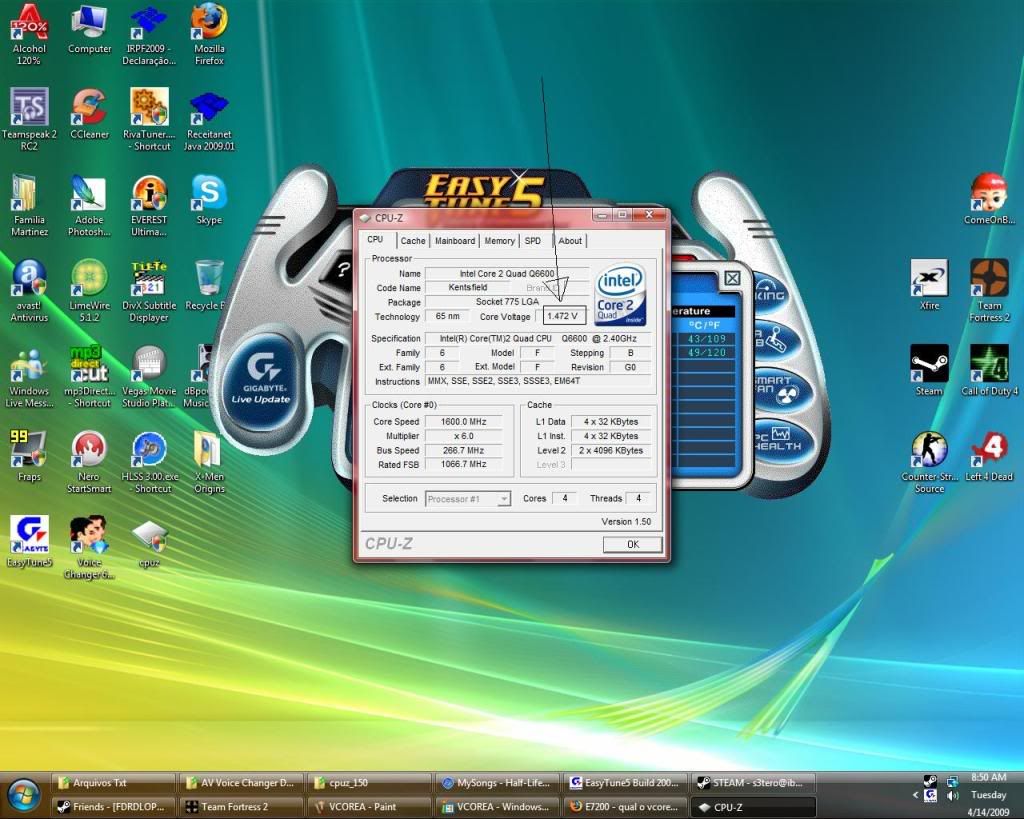
Task: Open Skype from the desktop
Action: click(x=209, y=201)
